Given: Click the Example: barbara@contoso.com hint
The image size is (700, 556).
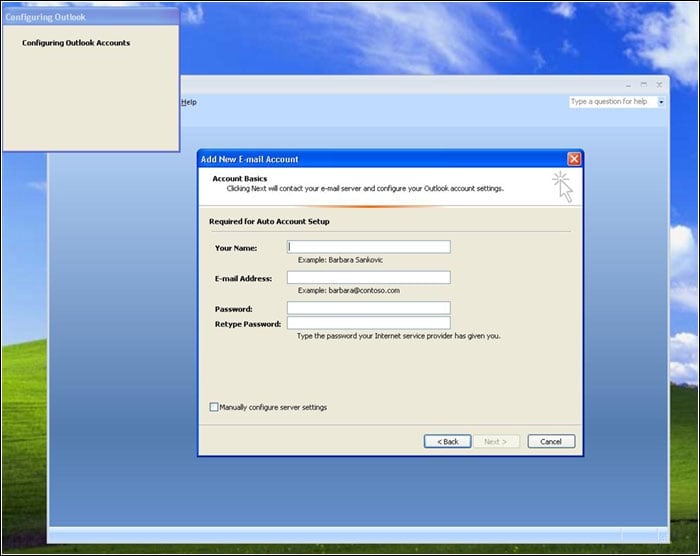Looking at the screenshot, I should coord(349,290).
